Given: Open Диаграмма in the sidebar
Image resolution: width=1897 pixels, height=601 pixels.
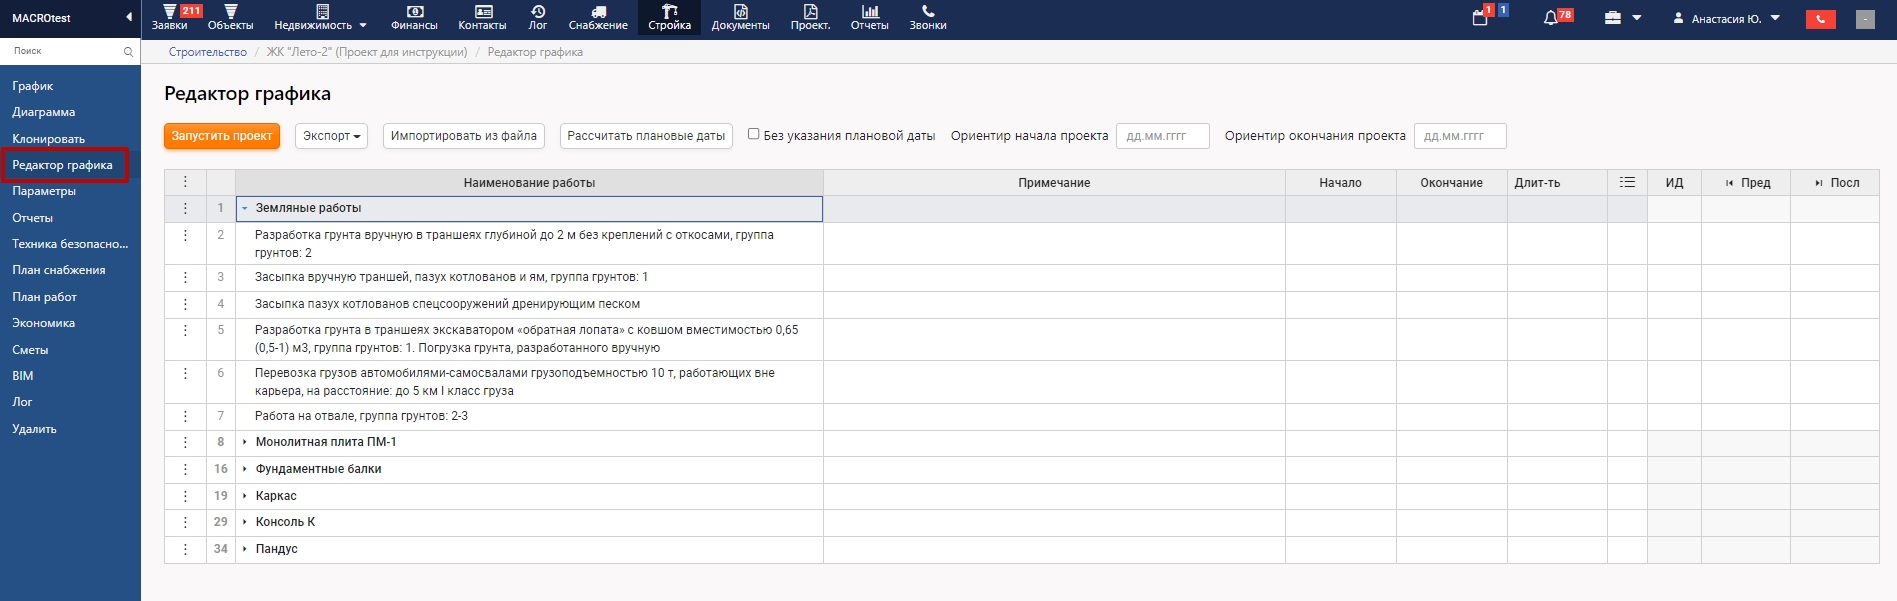Looking at the screenshot, I should point(44,112).
